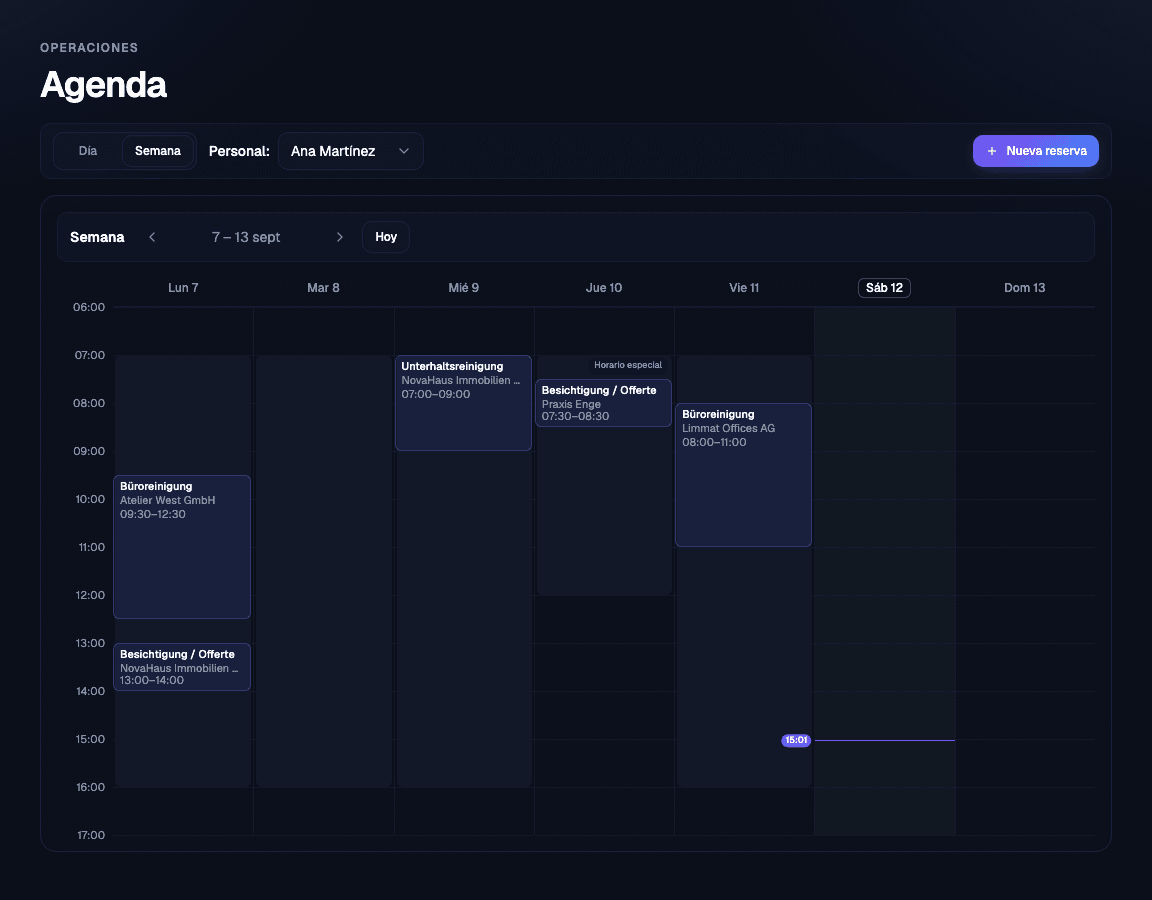This screenshot has height=900, width=1152.
Task: Click the plus icon in Nueva reserva
Action: [992, 151]
